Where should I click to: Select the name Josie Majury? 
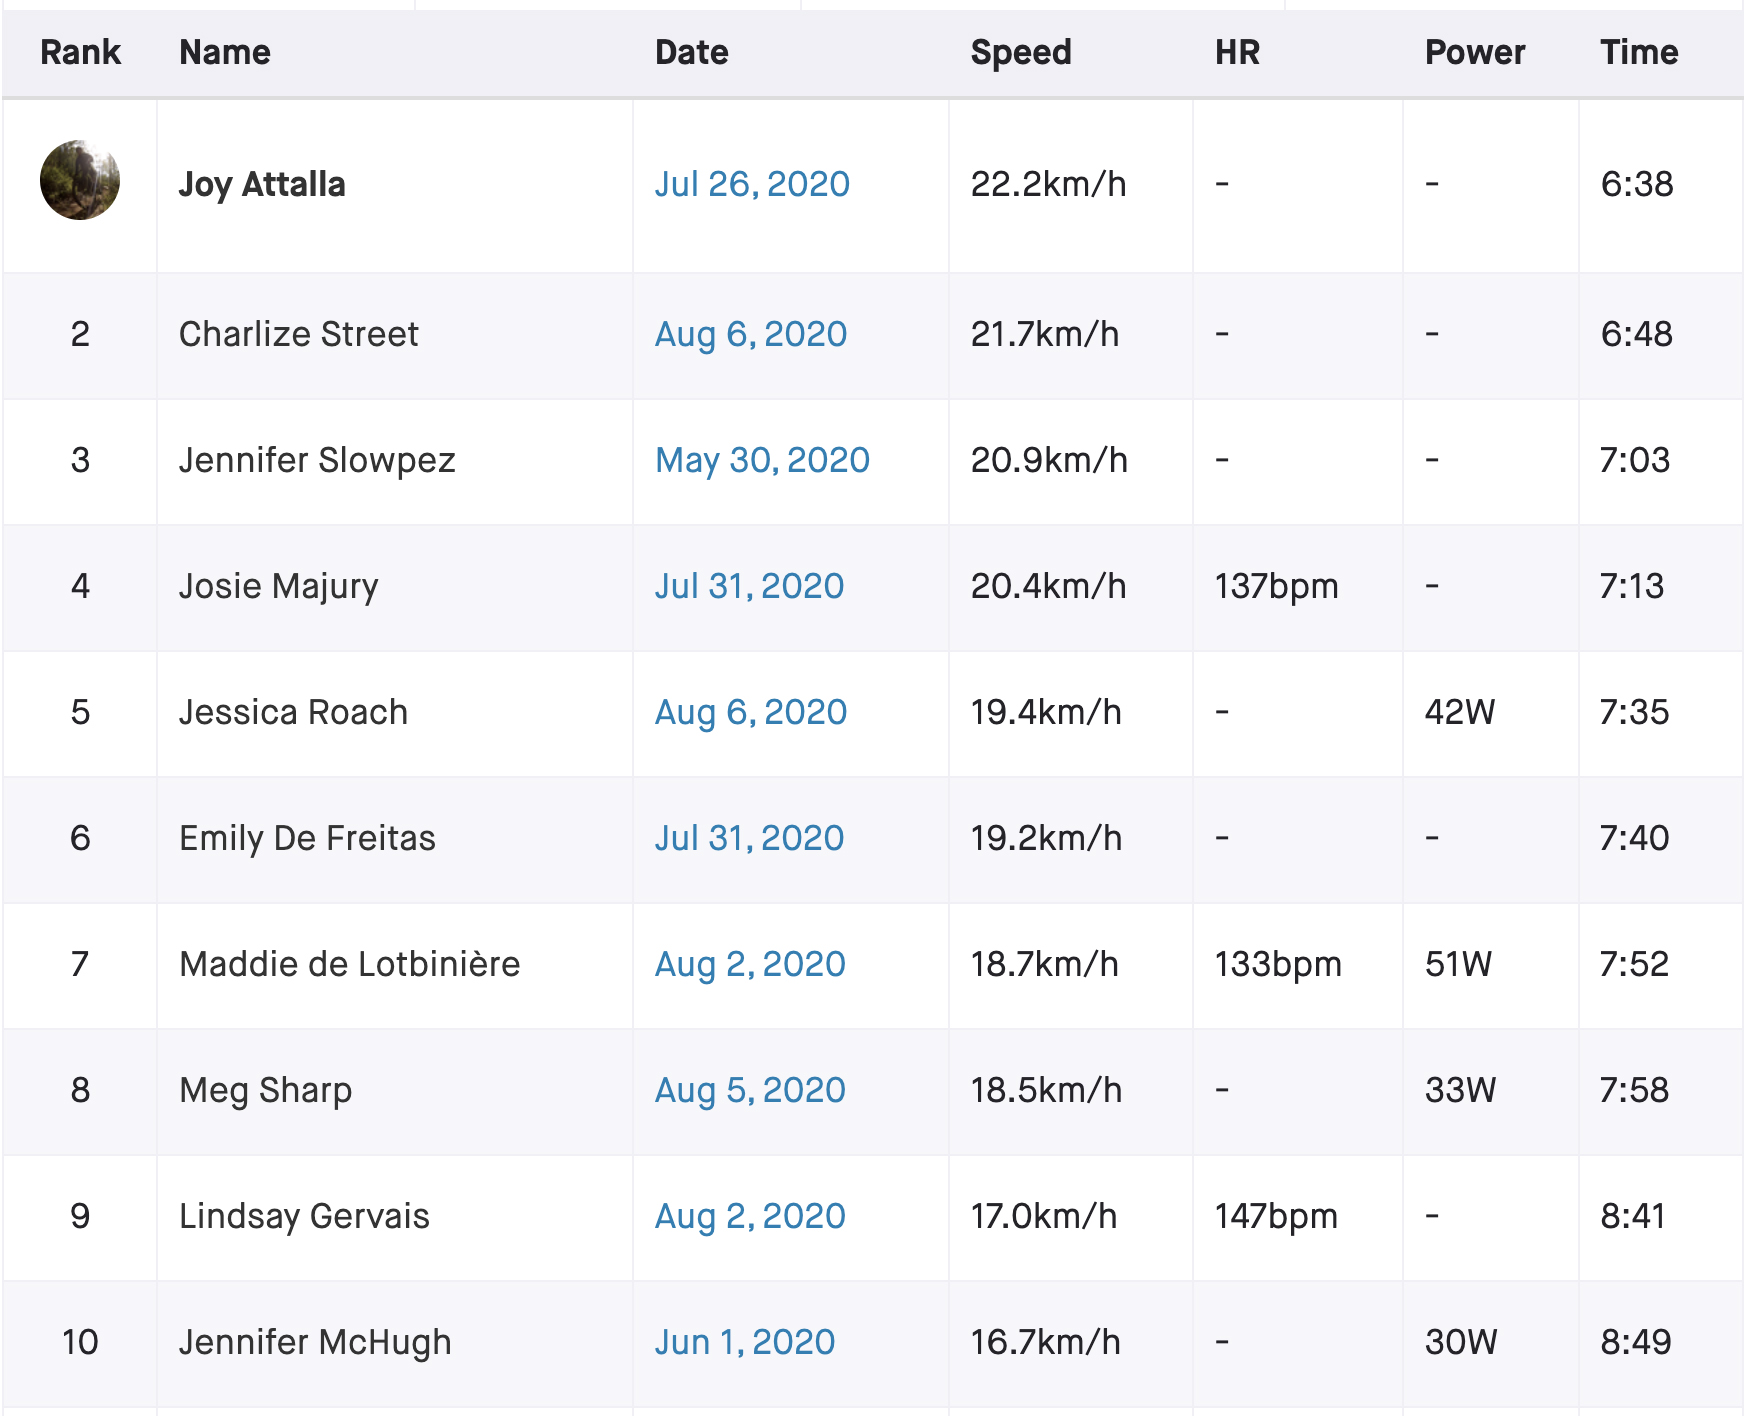click(x=279, y=587)
